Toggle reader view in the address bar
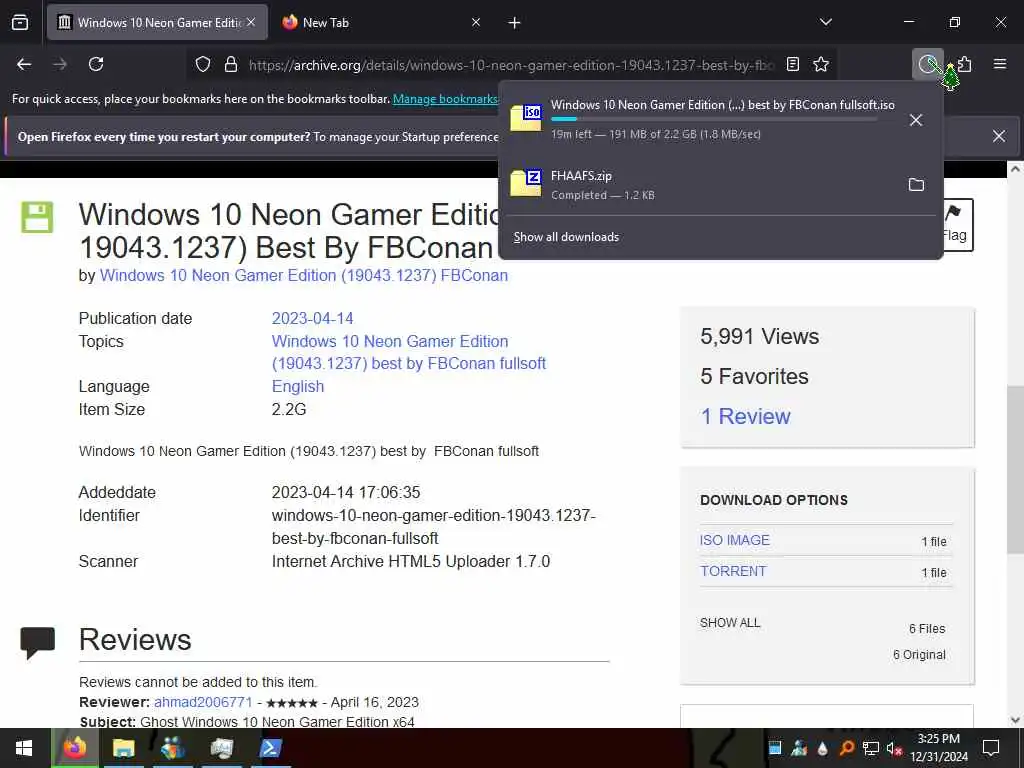1024x768 pixels. click(x=793, y=64)
